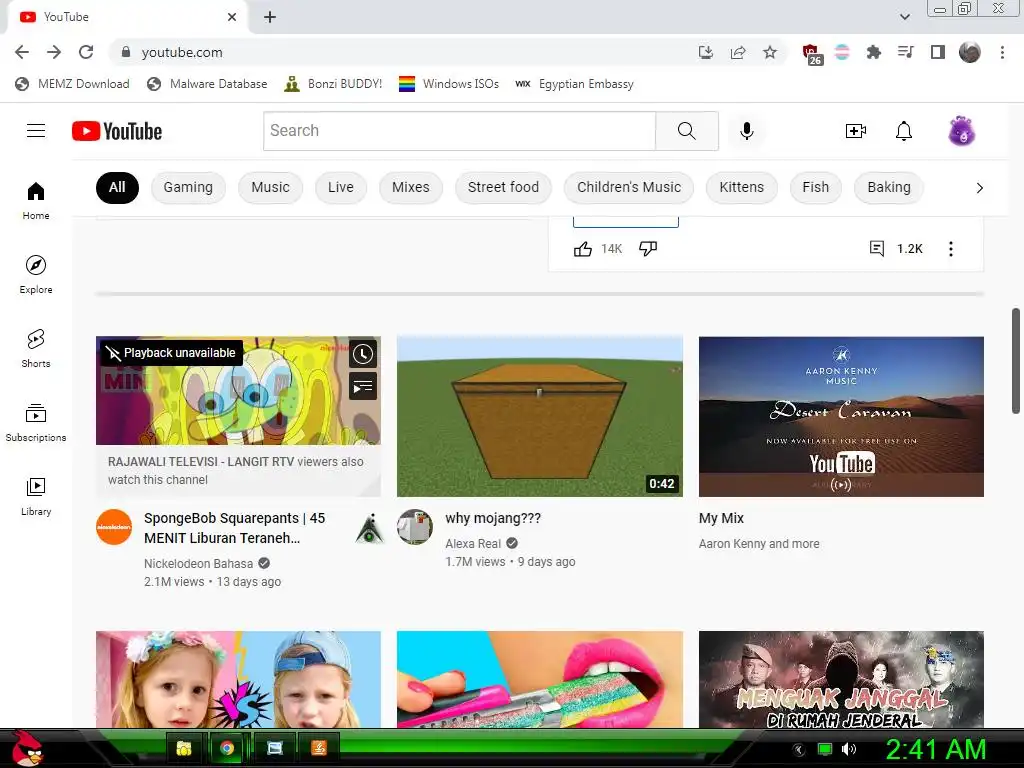
Task: Open the YouTube hamburger guide menu
Action: pos(36,131)
